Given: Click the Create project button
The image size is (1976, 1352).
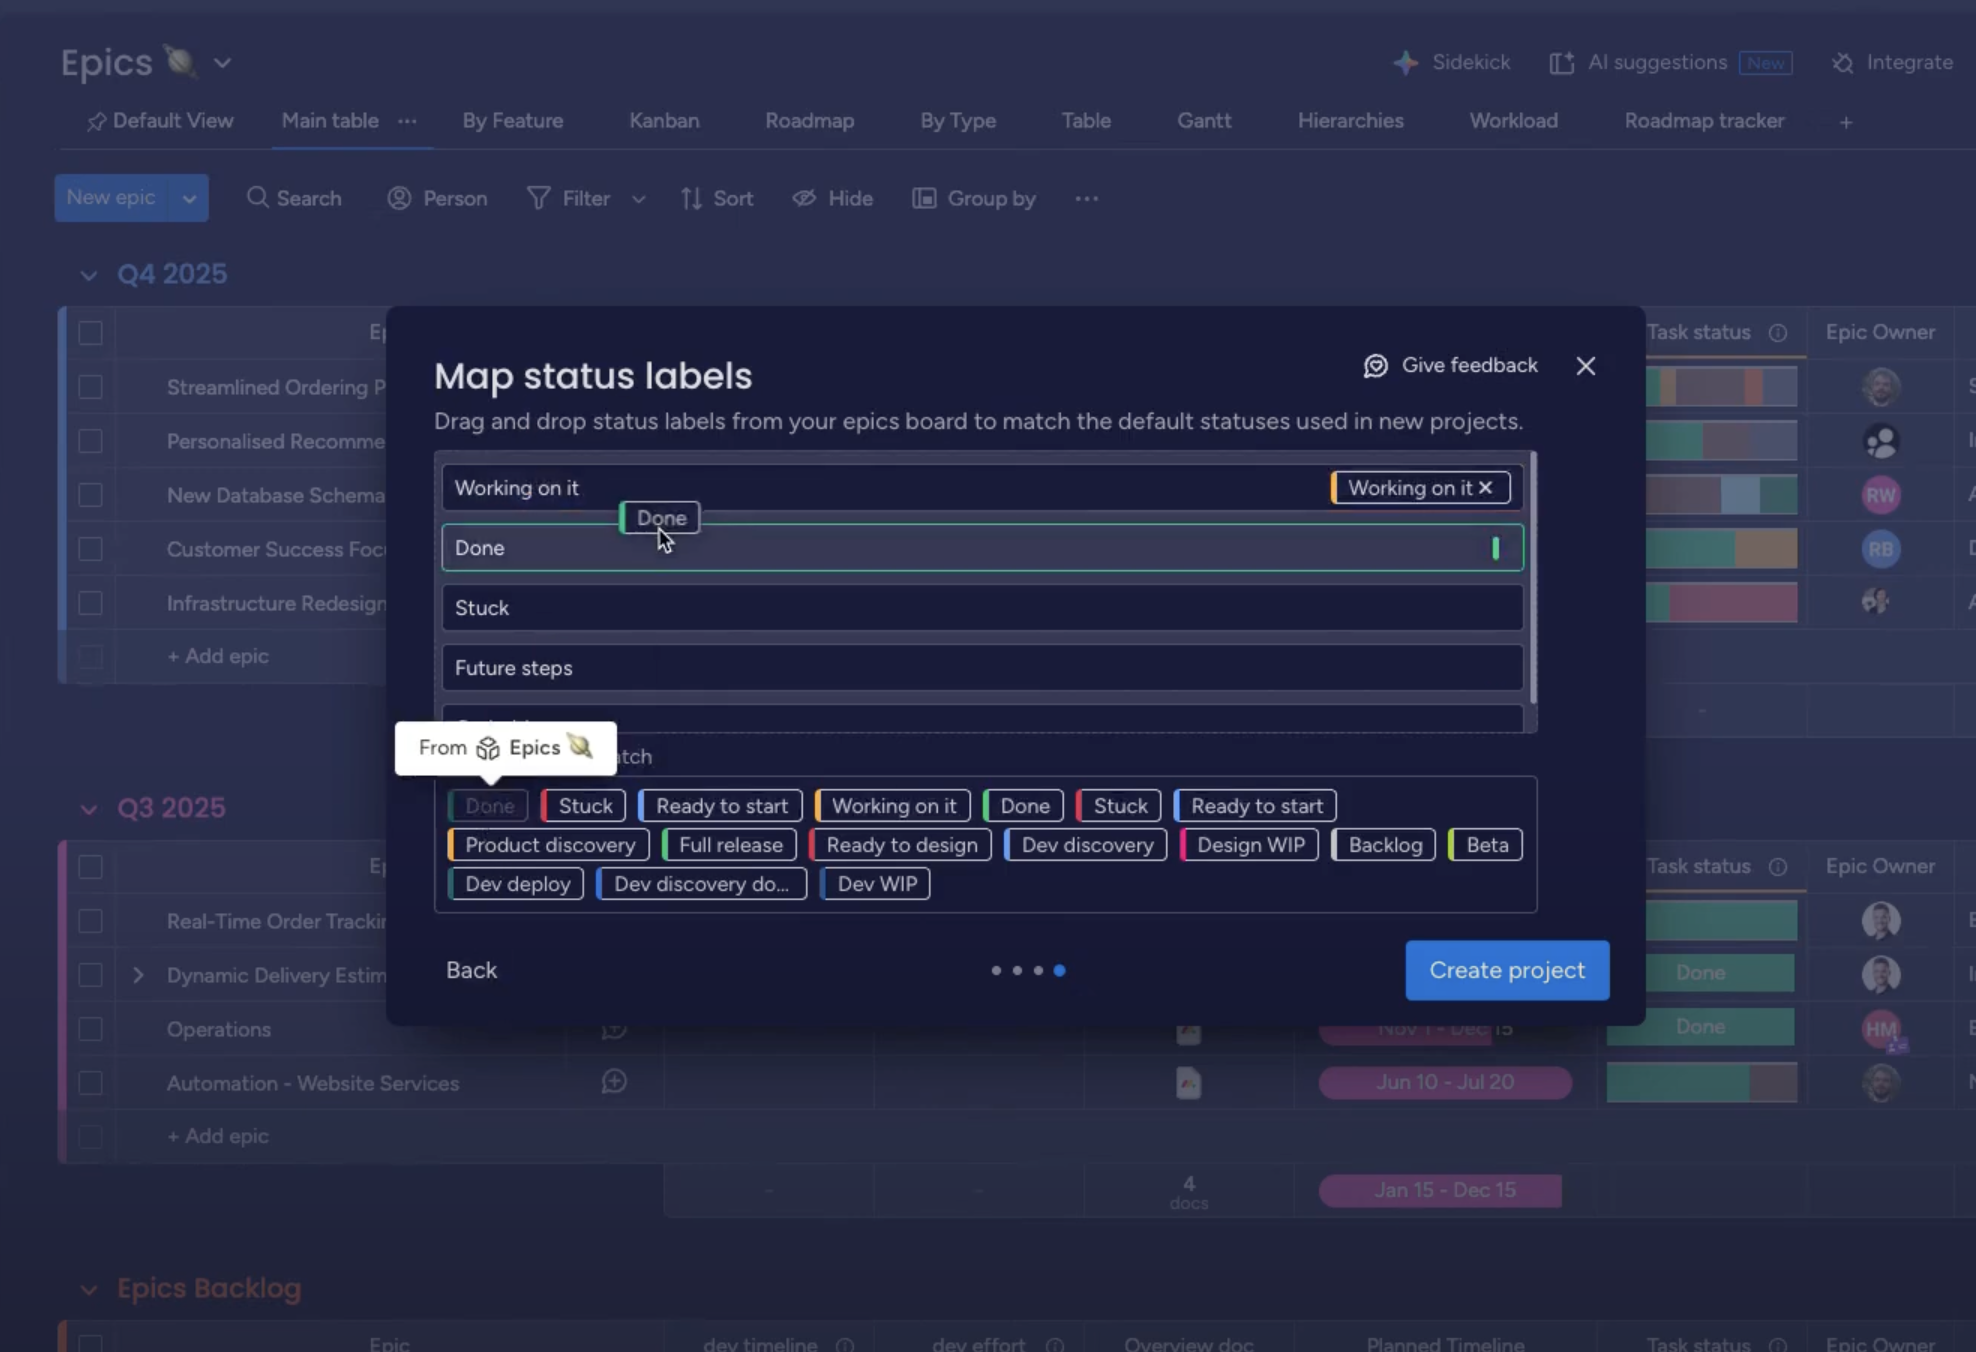Looking at the screenshot, I should pyautogui.click(x=1506, y=970).
